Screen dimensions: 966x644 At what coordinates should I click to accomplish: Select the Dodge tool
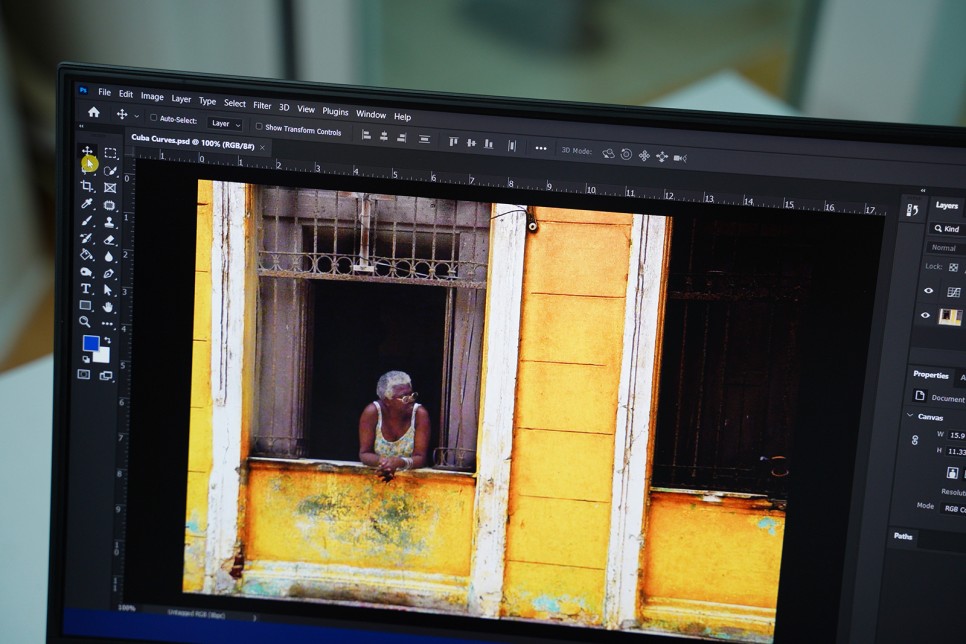point(86,272)
